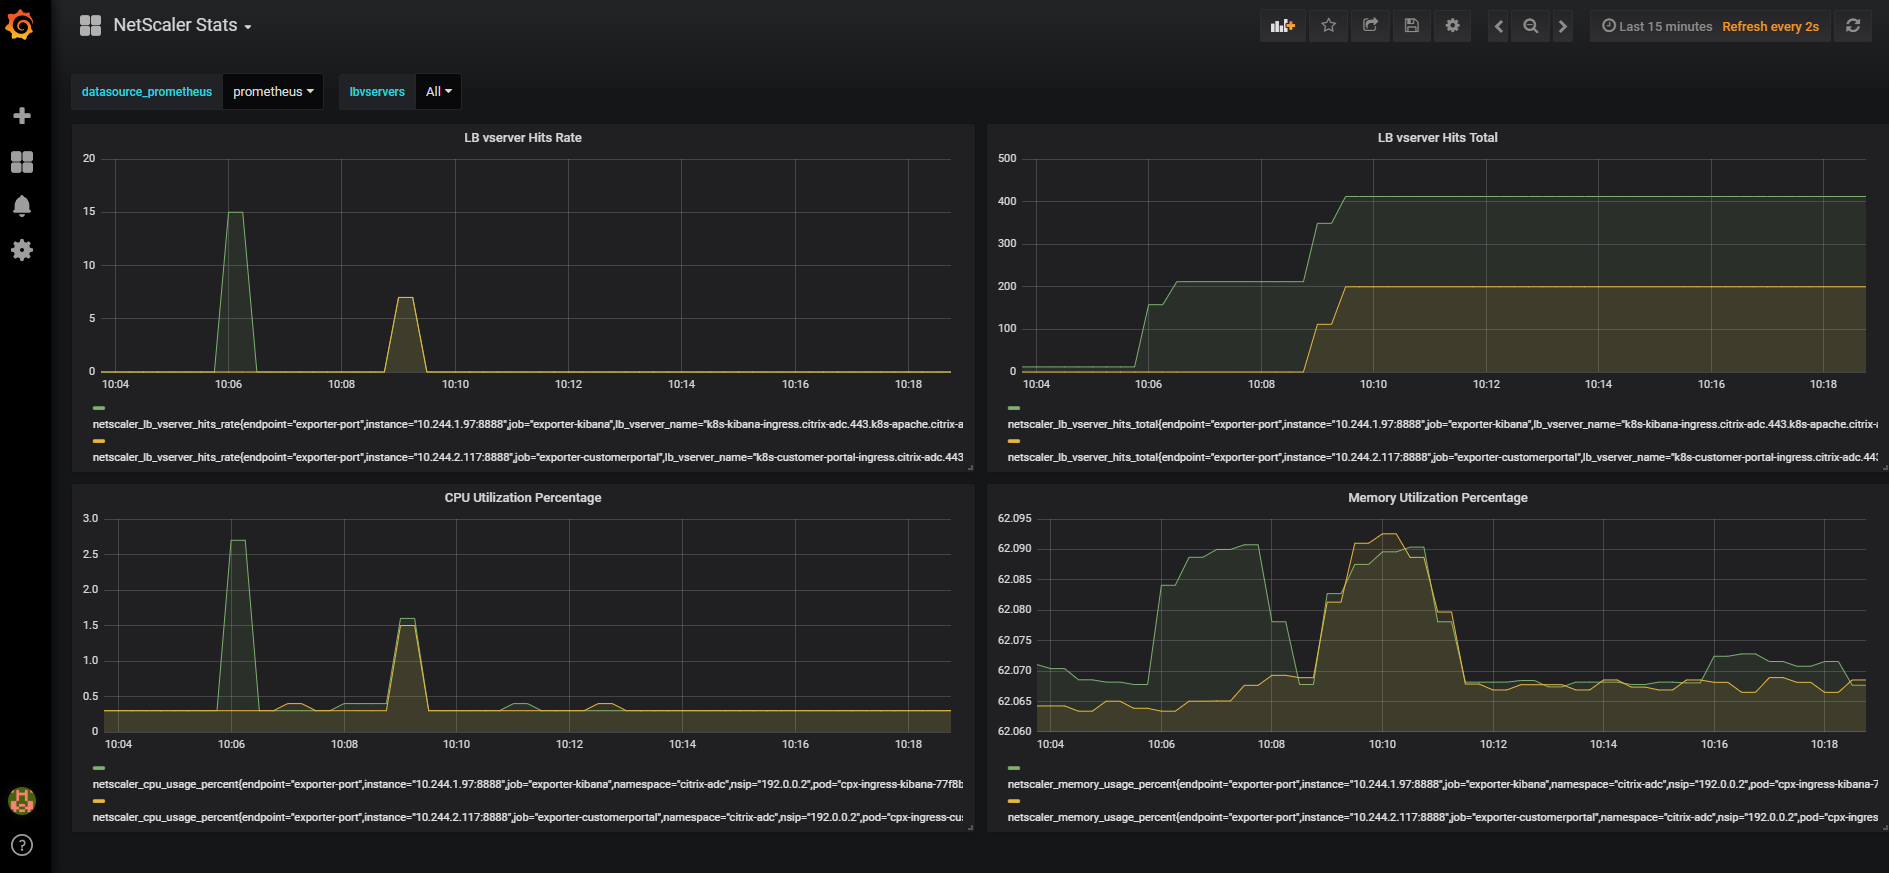
Task: Expand the lbvservers All dropdown
Action: pos(438,92)
